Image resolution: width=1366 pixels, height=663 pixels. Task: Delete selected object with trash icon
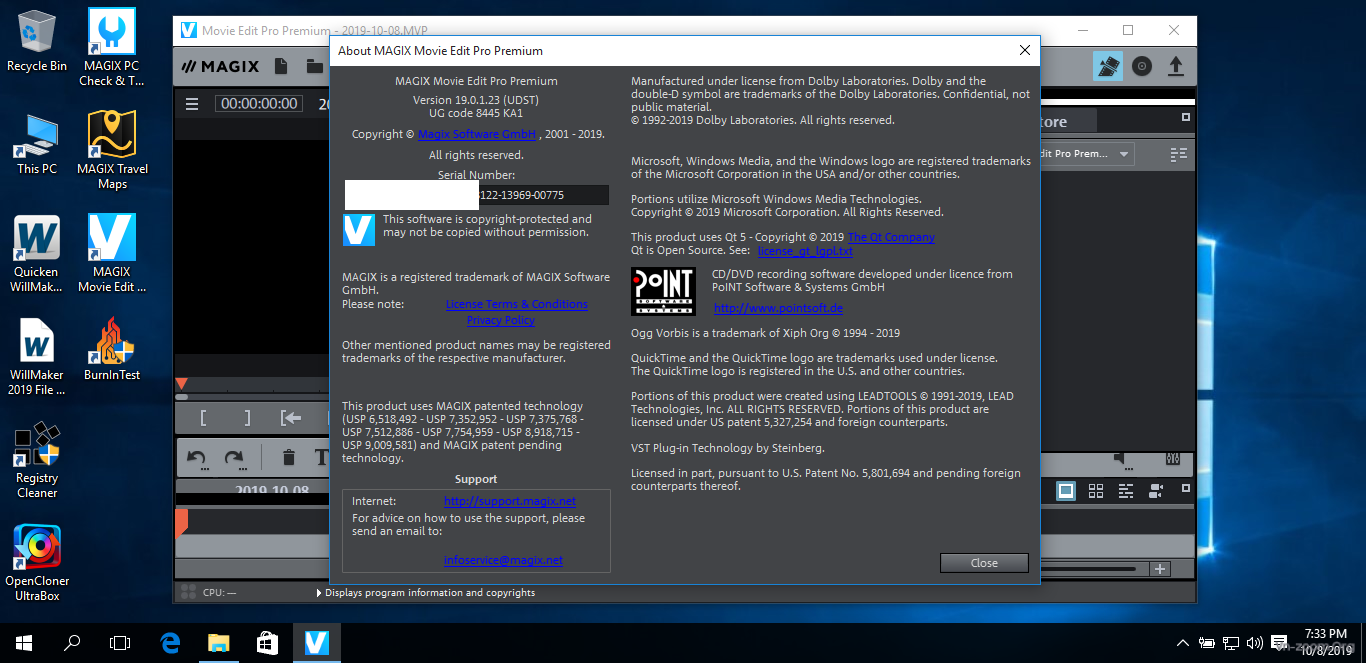(x=289, y=458)
